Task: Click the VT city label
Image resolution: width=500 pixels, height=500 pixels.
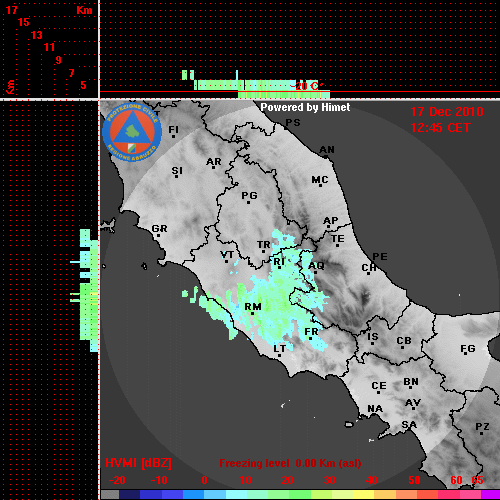Action: click(227, 255)
